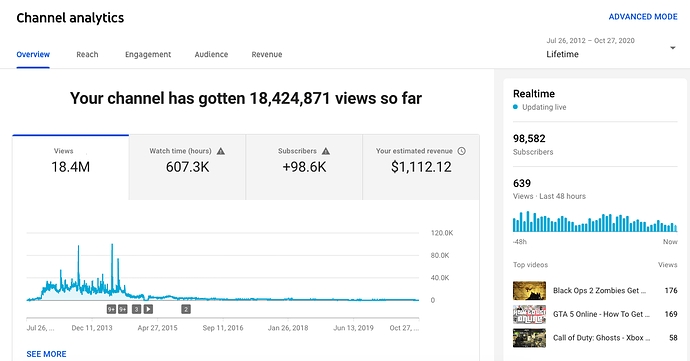690x361 pixels.
Task: Click the SEE MORE link
Action: pyautogui.click(x=46, y=354)
